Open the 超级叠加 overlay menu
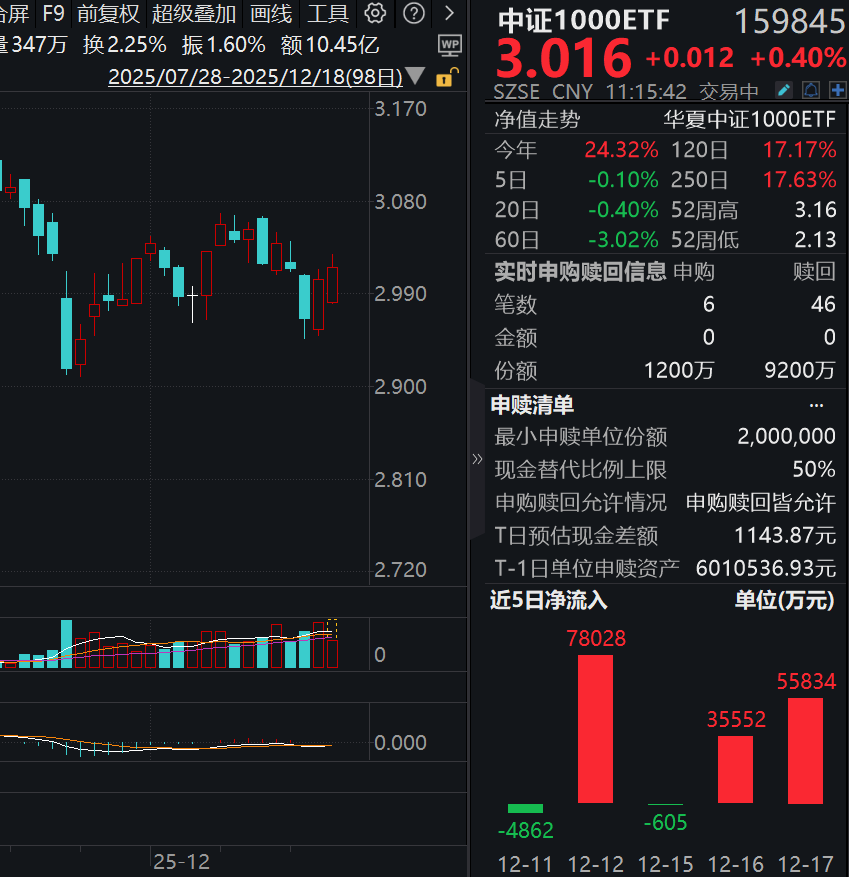This screenshot has height=877, width=849. click(194, 13)
